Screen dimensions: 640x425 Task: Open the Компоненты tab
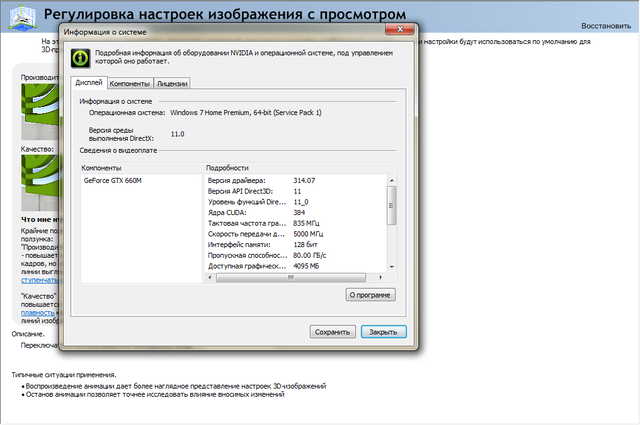click(x=130, y=84)
